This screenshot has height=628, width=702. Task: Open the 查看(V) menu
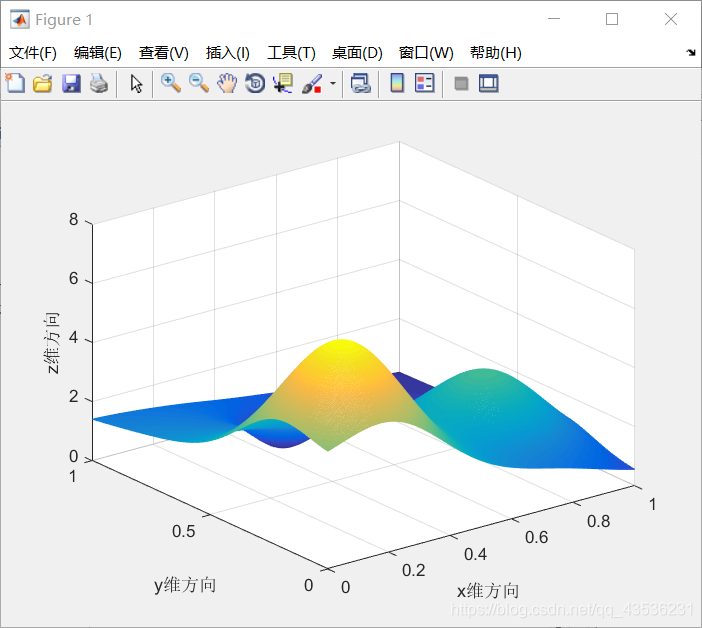tap(163, 53)
